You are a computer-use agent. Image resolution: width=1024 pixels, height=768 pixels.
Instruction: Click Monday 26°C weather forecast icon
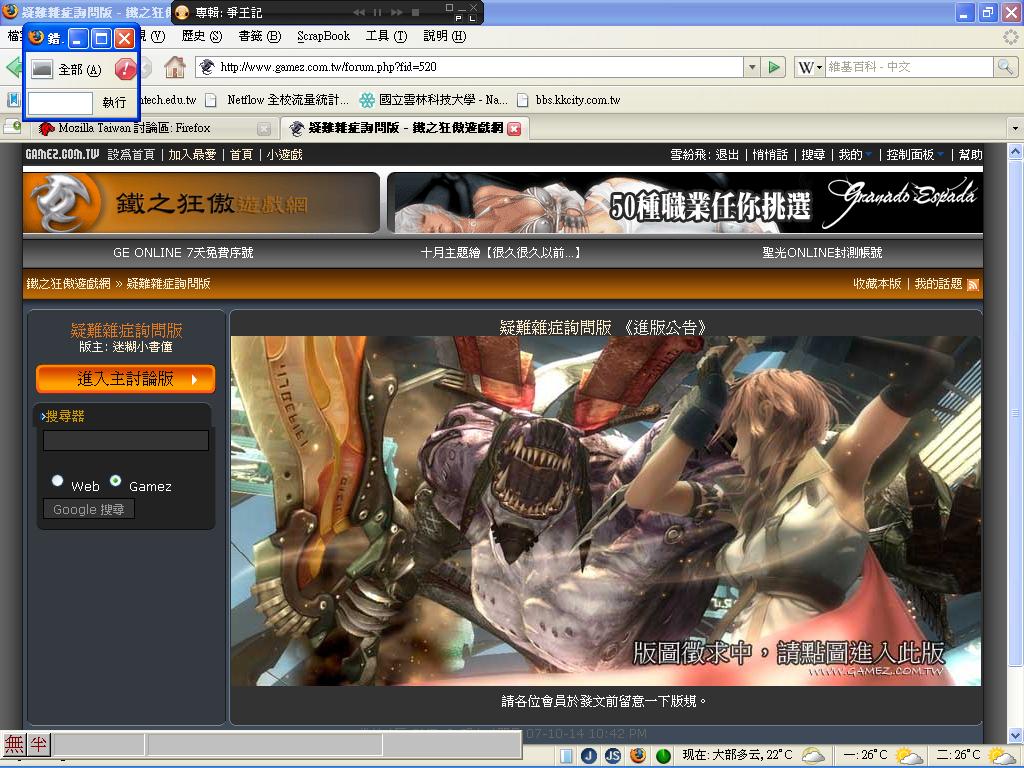pos(908,756)
